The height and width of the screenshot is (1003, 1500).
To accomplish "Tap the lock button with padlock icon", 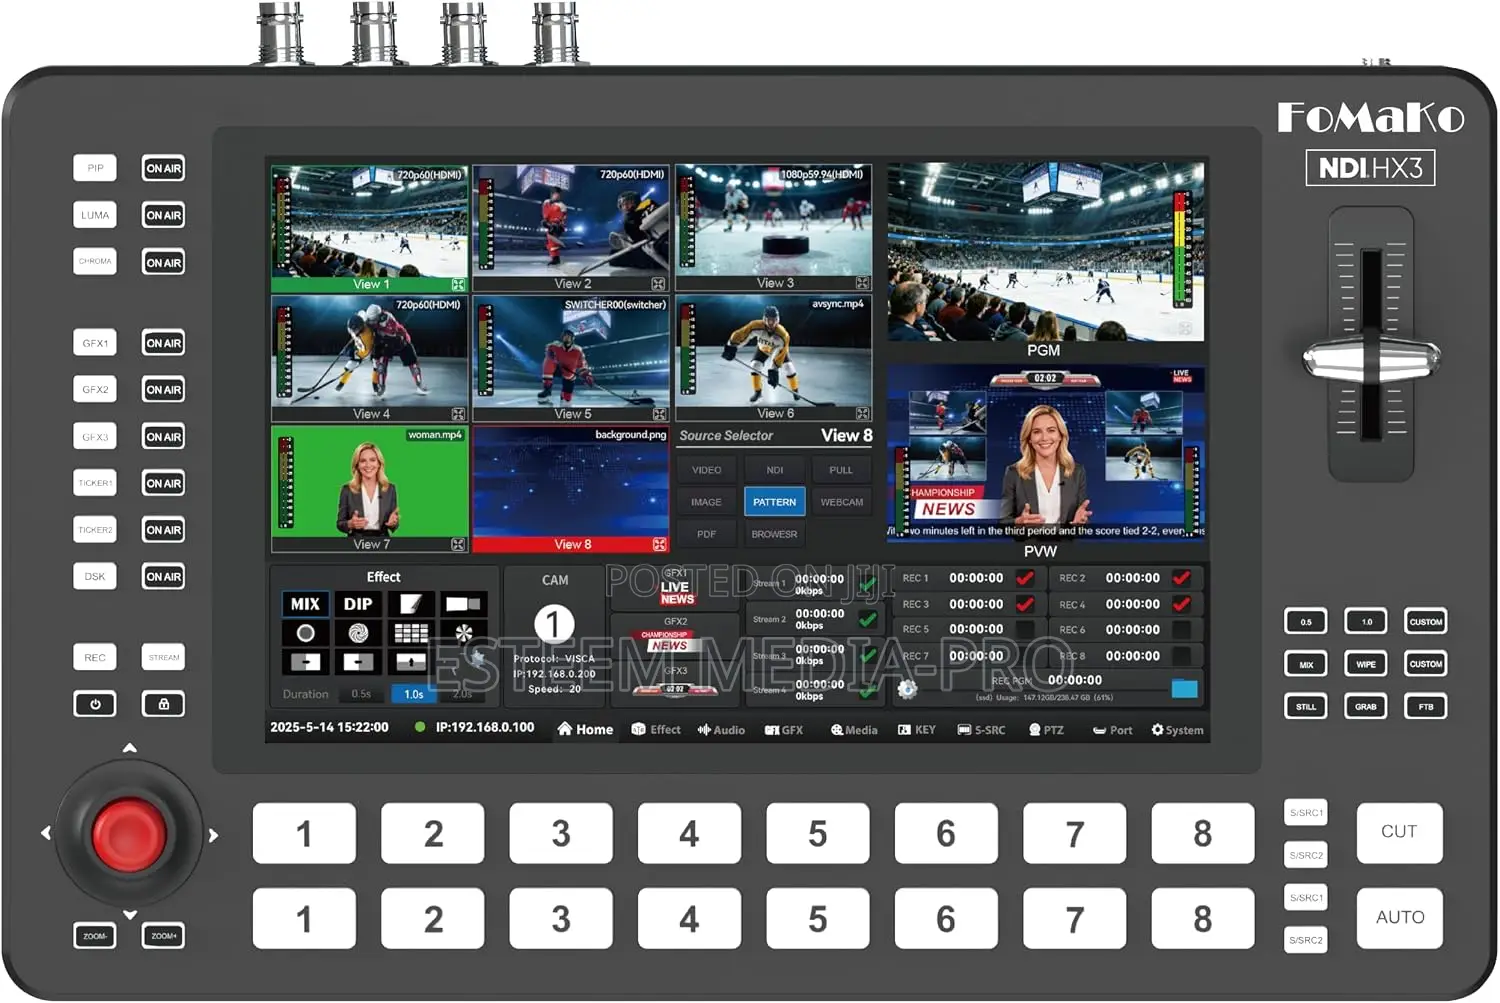I will 163,704.
